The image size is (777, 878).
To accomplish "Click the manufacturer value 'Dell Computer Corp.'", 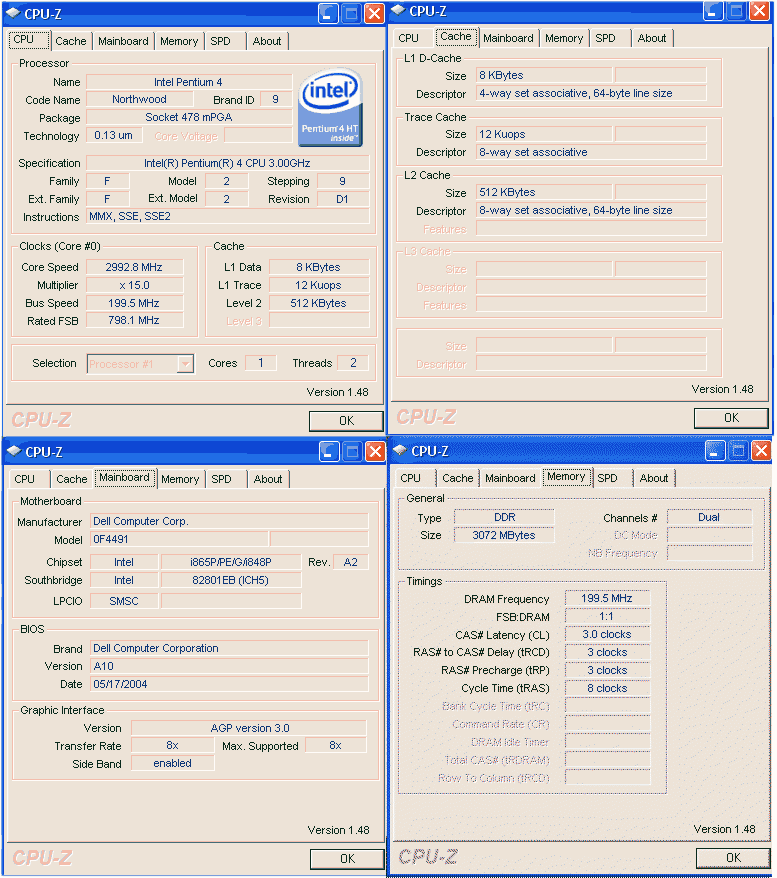I will coord(230,521).
